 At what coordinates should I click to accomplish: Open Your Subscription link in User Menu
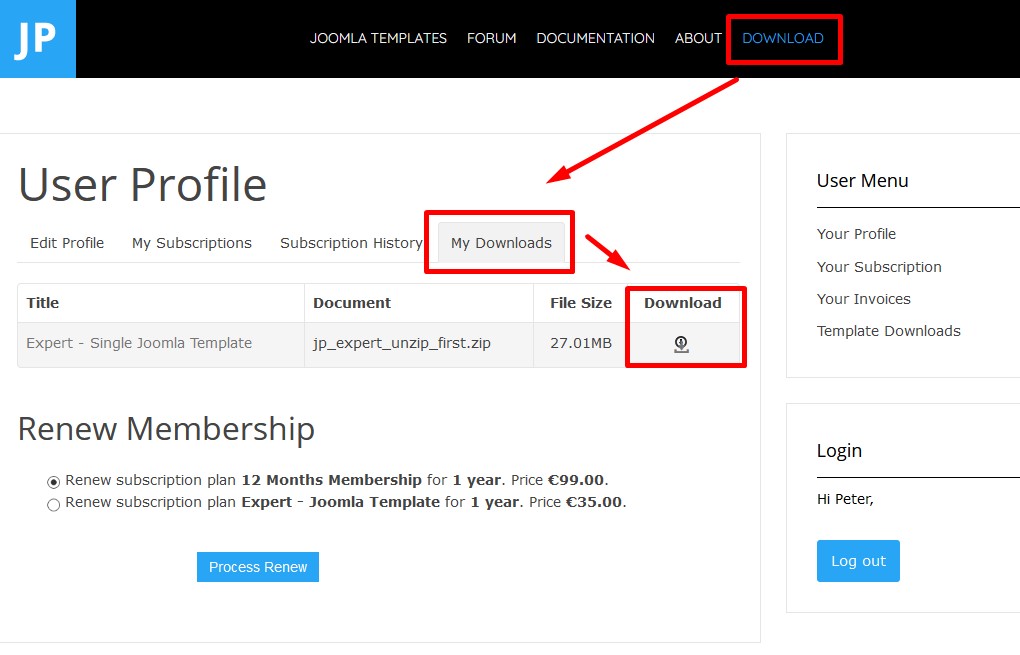click(879, 267)
